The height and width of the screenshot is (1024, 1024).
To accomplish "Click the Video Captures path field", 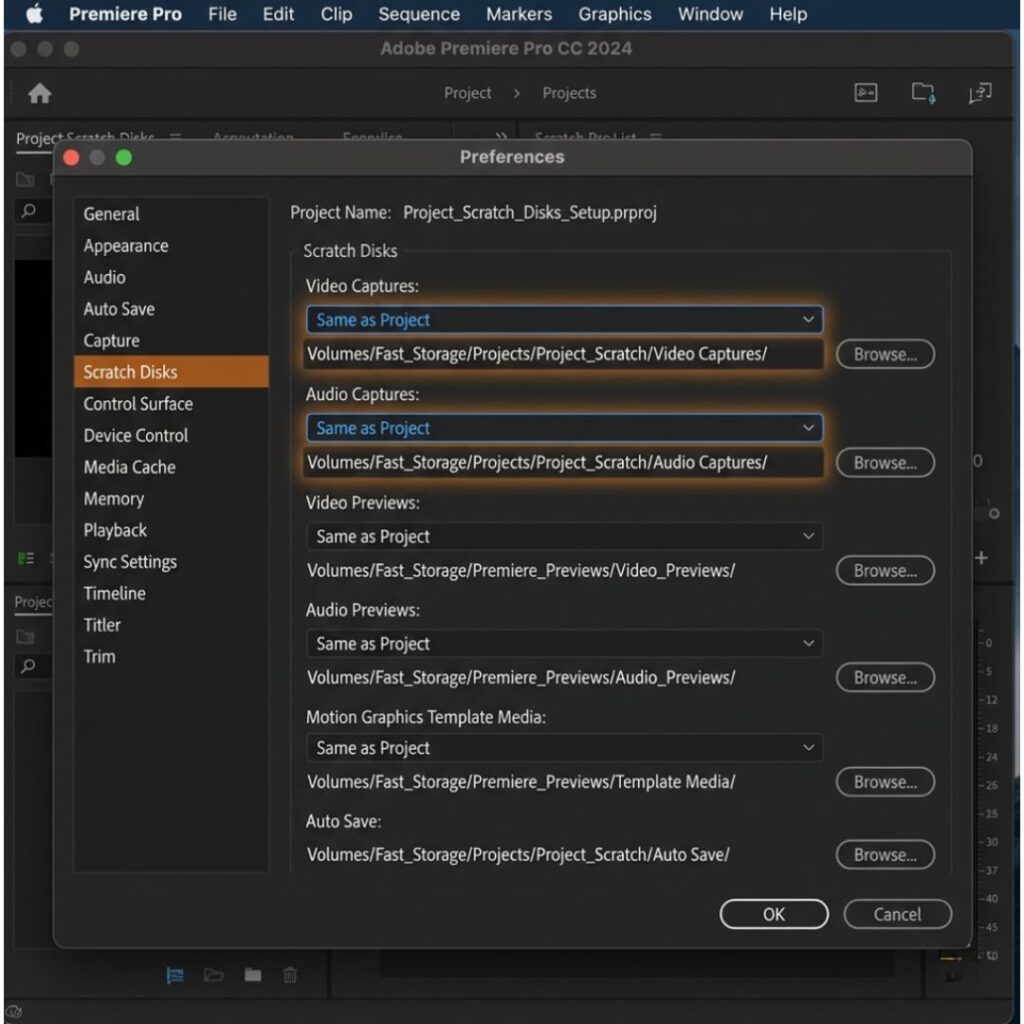I will 564,354.
